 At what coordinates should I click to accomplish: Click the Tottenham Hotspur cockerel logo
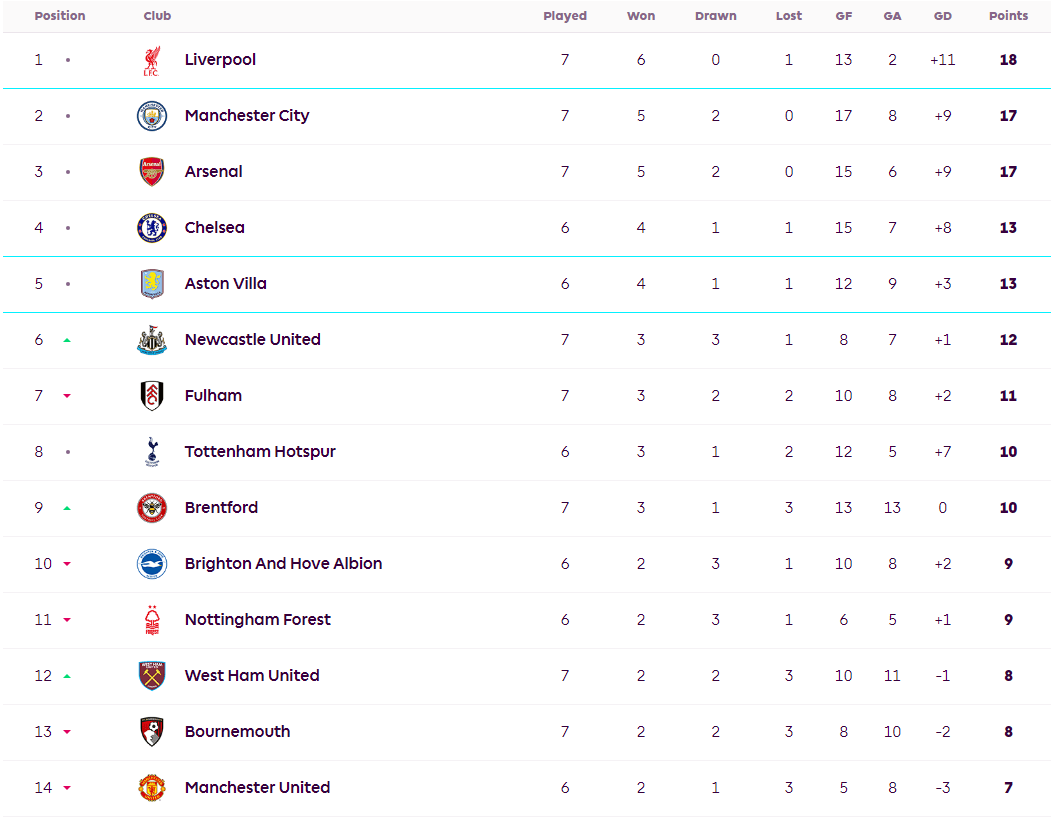151,452
